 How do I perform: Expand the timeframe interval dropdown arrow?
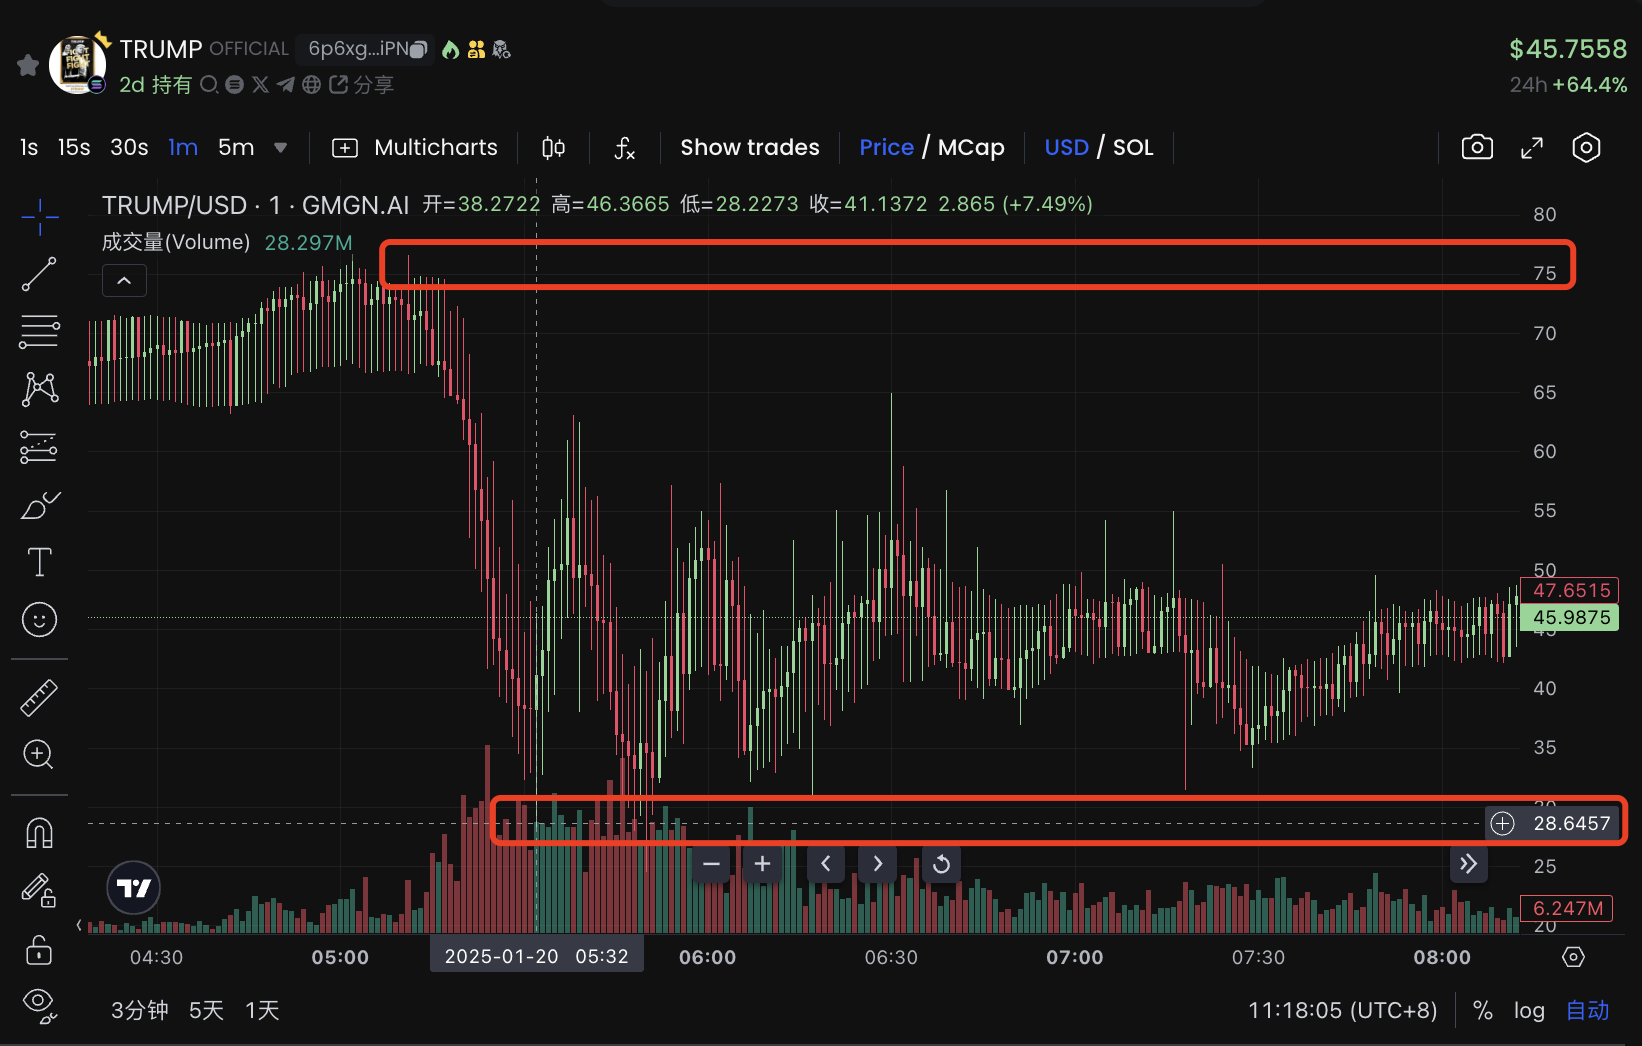point(281,148)
